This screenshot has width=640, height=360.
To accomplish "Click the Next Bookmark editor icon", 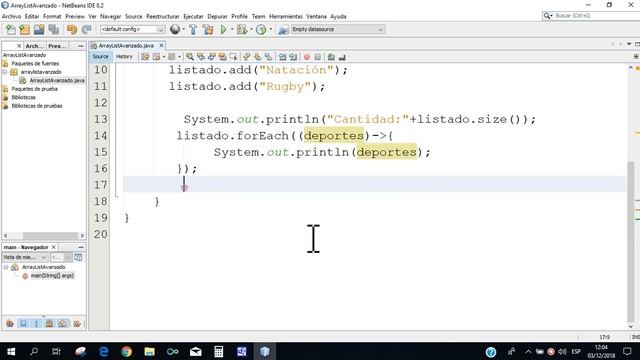I will click(258, 57).
